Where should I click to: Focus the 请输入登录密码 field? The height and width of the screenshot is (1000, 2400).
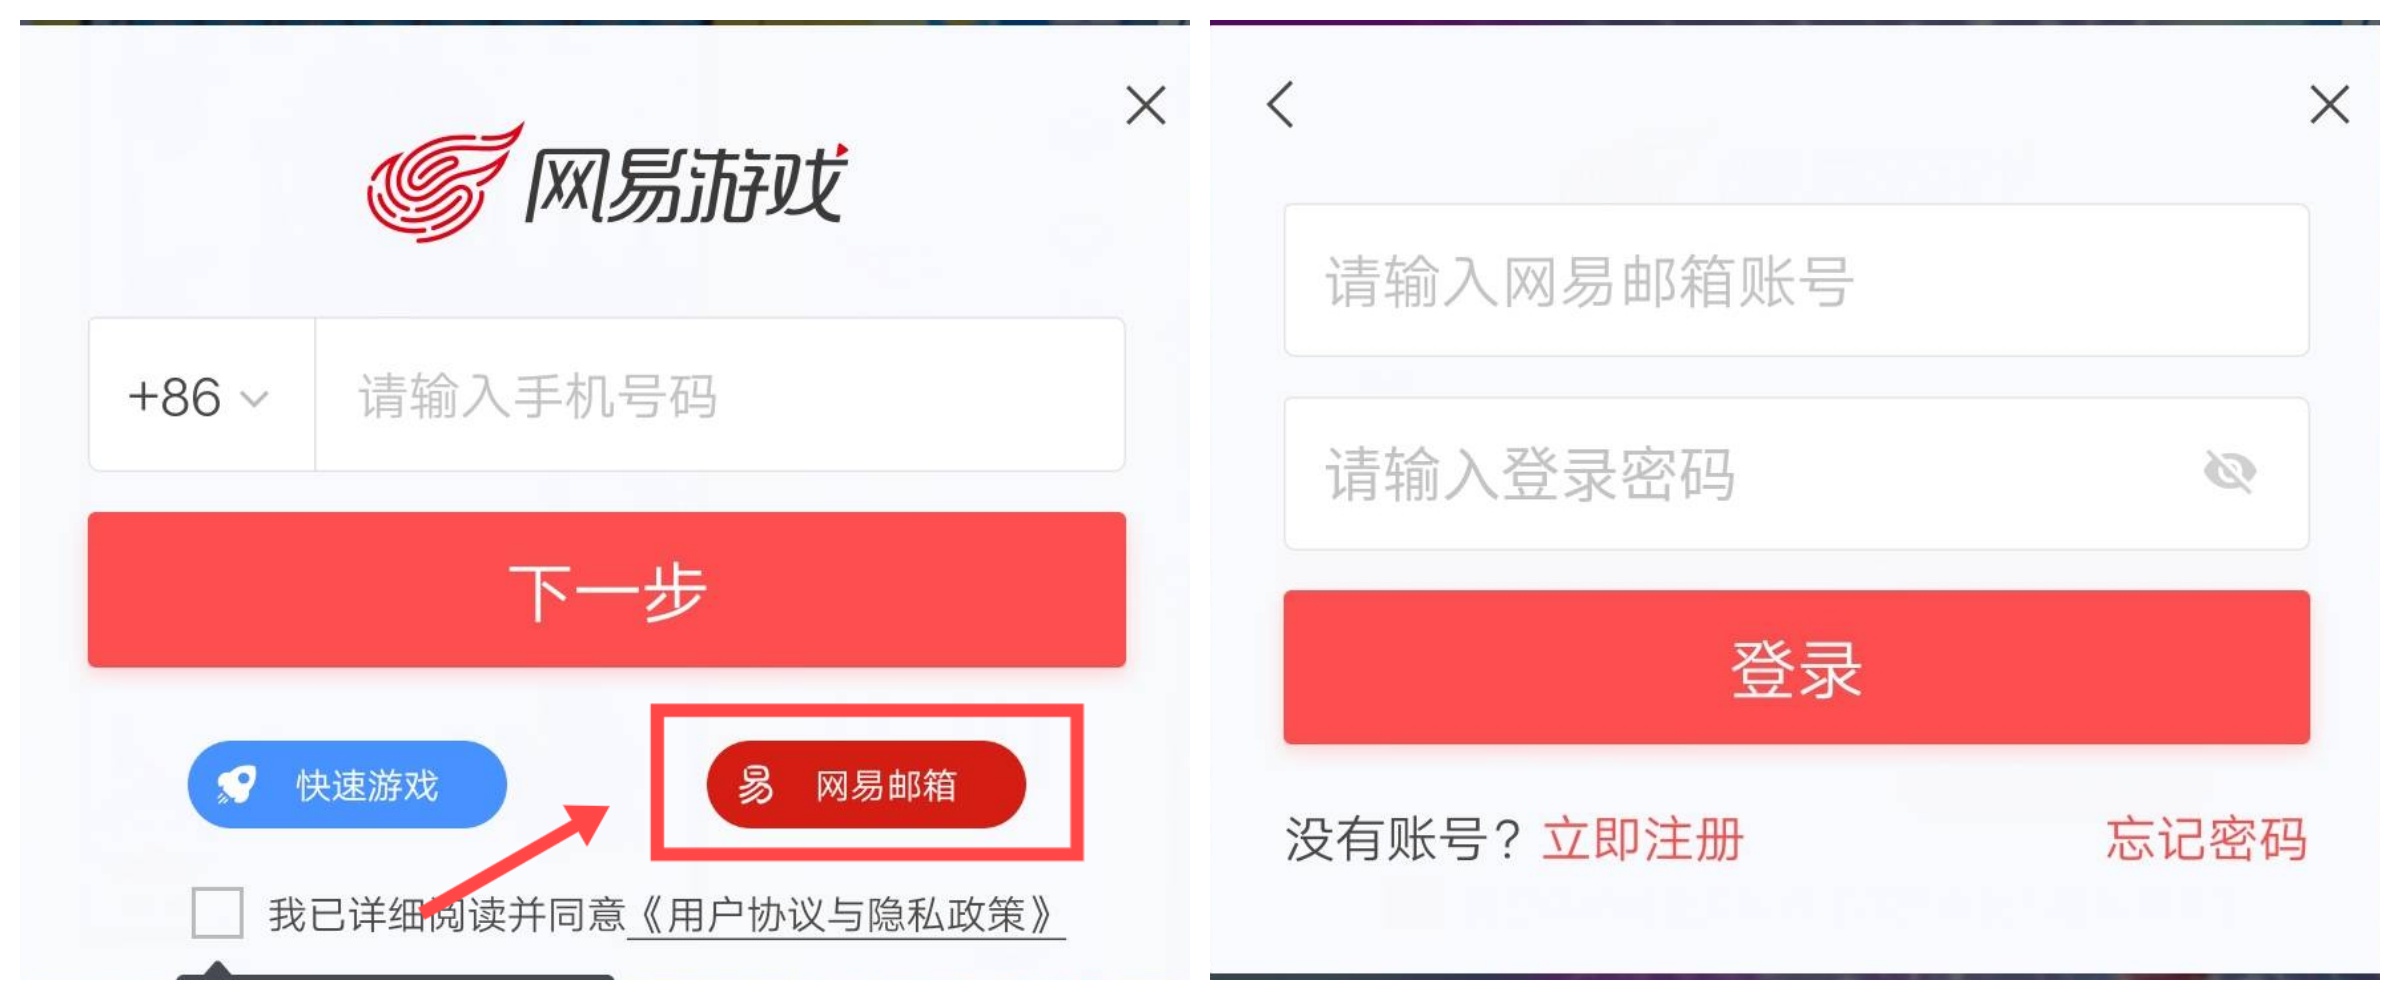pyautogui.click(x=1740, y=473)
